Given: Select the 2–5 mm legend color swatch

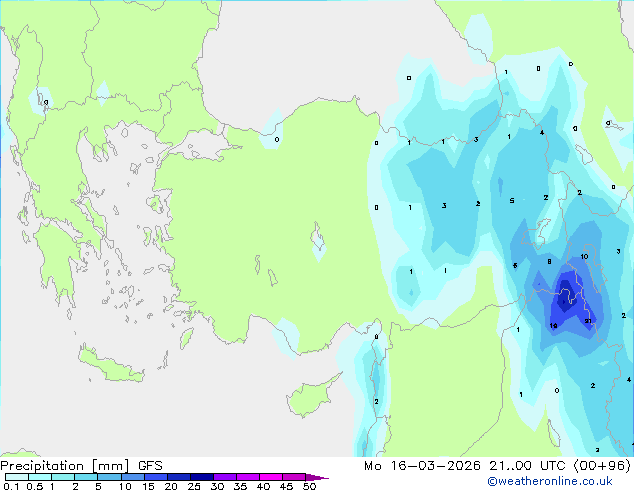Looking at the screenshot, I should click(x=86, y=477).
